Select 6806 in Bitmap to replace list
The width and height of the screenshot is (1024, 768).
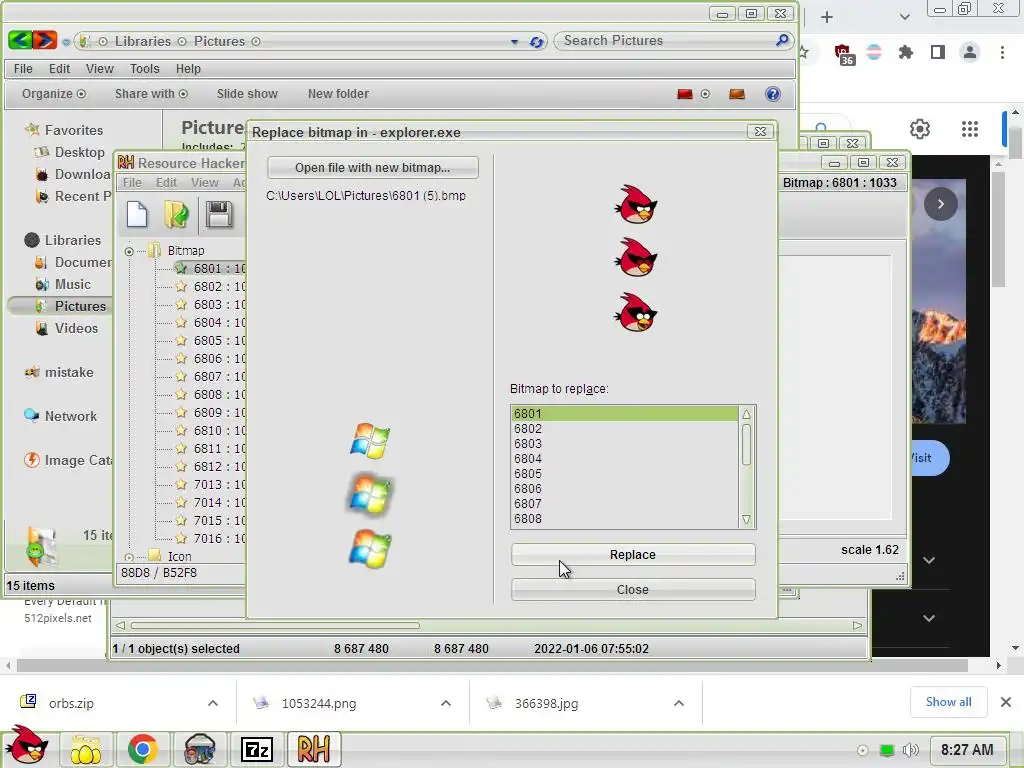(x=624, y=488)
